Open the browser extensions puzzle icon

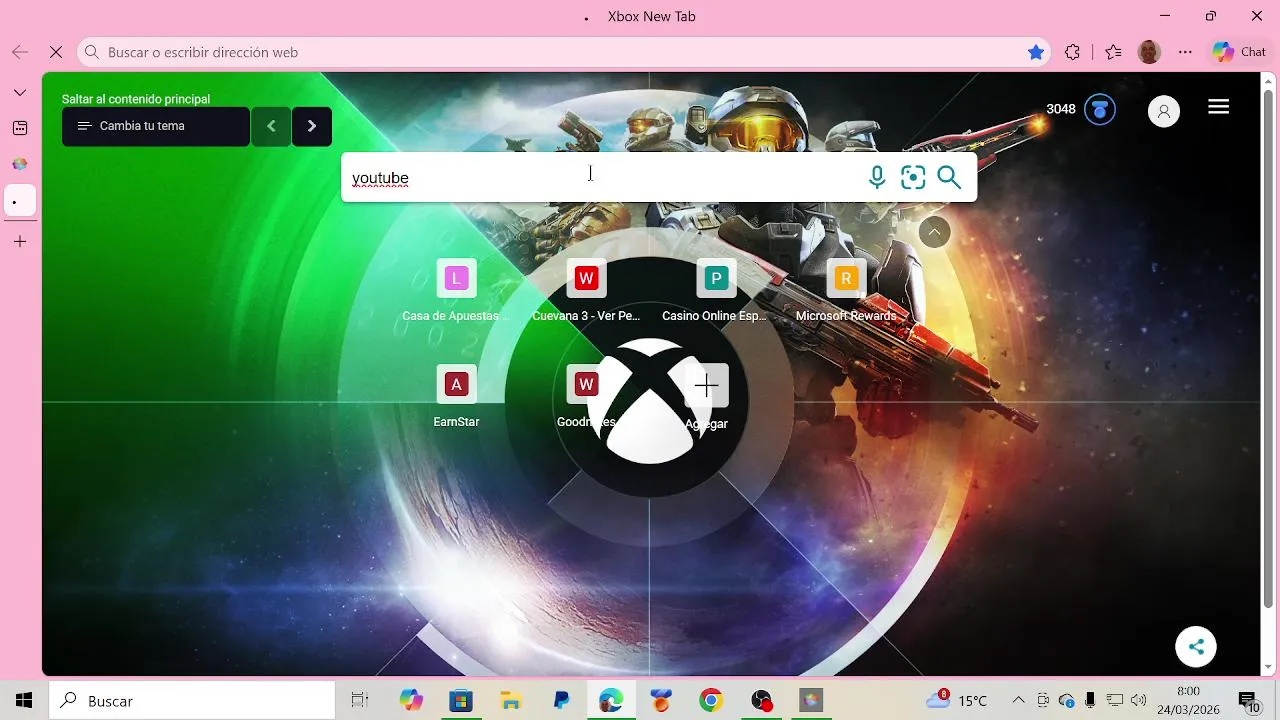click(1073, 52)
